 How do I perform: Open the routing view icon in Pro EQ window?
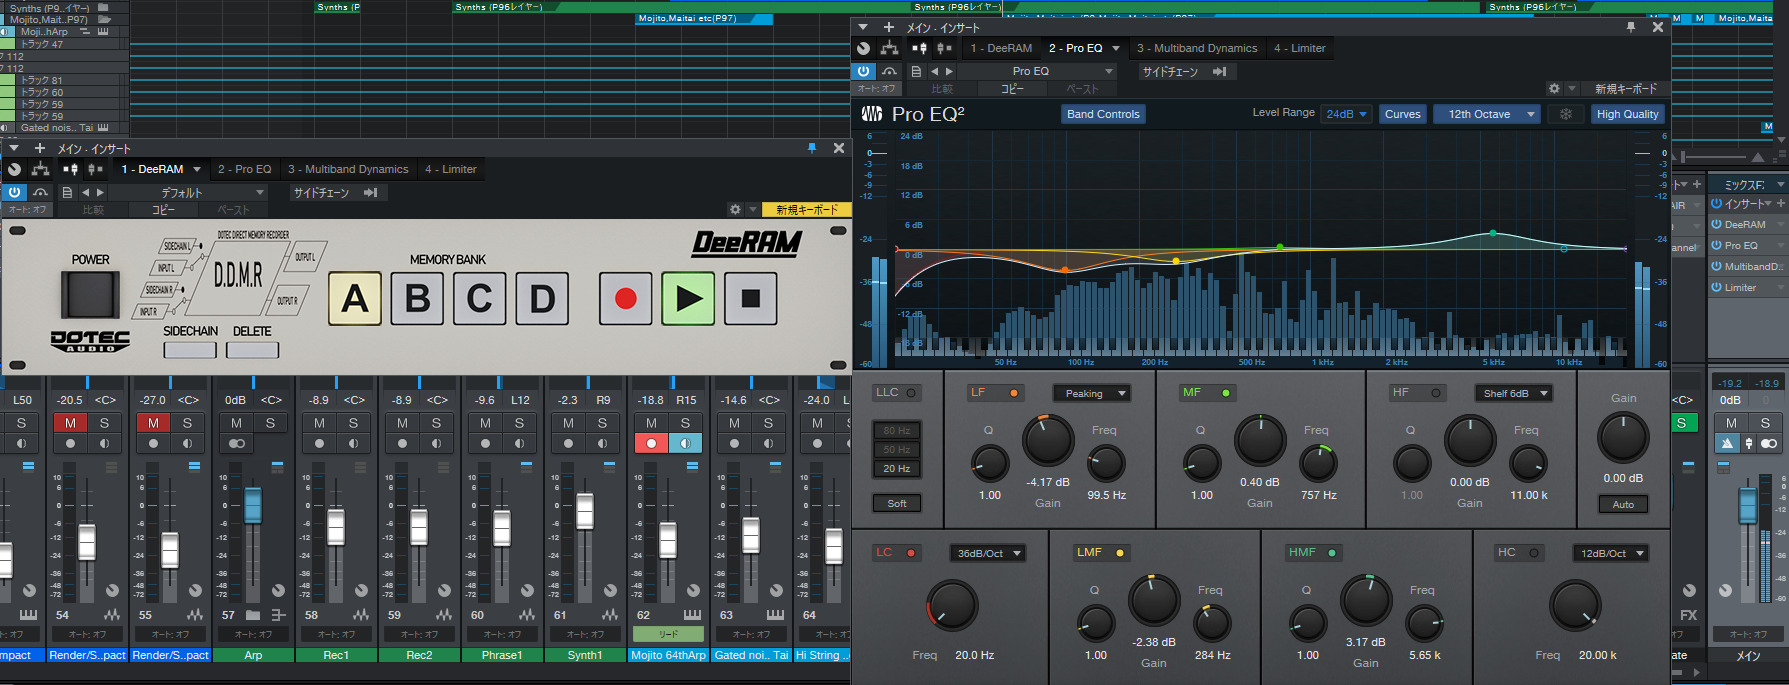[x=889, y=48]
